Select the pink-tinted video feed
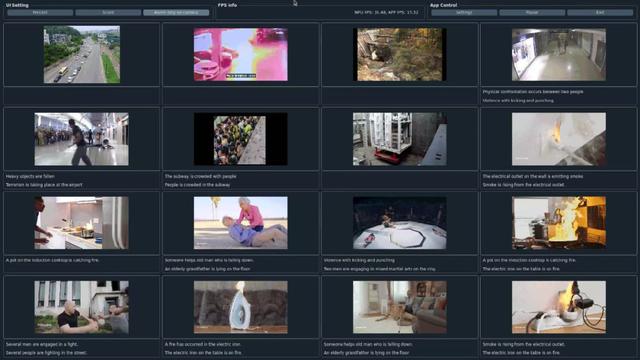The height and width of the screenshot is (360, 640). pyautogui.click(x=240, y=54)
